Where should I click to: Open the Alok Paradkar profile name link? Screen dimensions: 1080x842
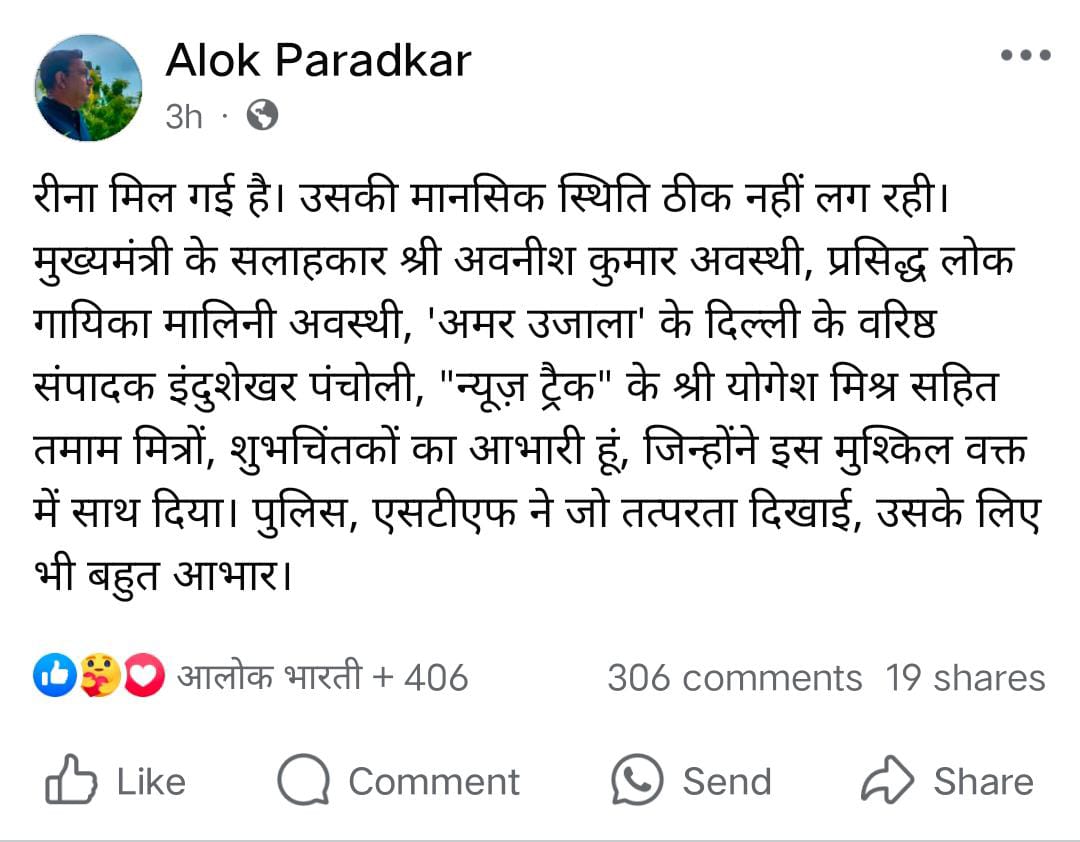tap(317, 62)
